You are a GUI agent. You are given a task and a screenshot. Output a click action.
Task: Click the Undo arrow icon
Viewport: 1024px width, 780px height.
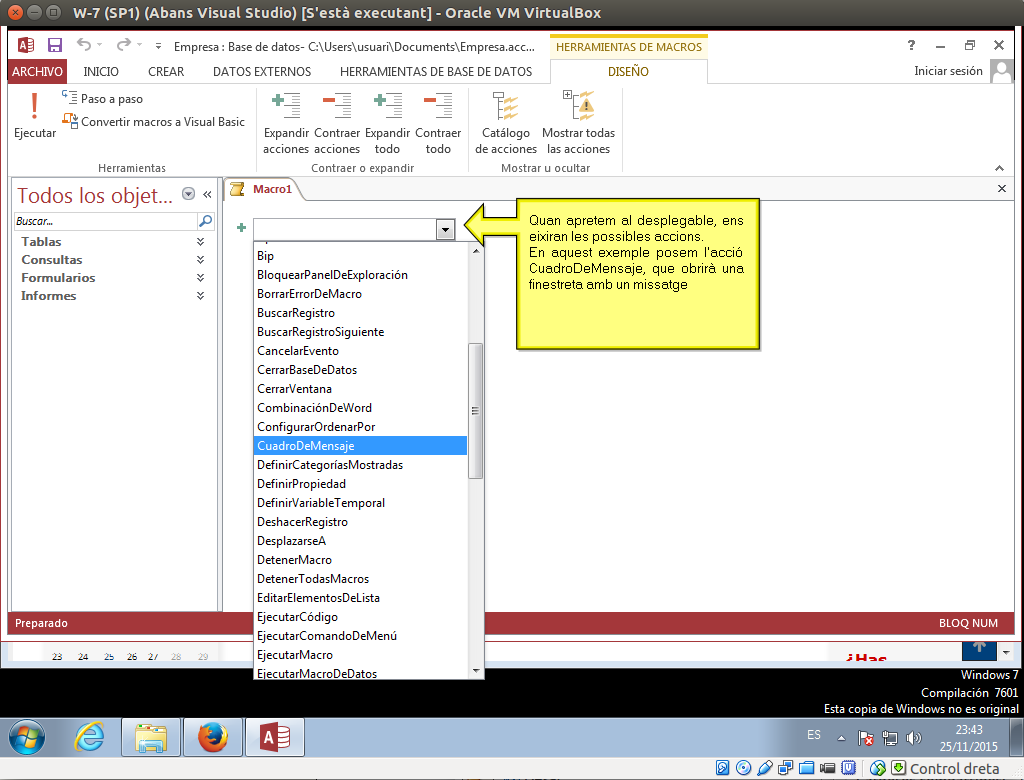84,44
